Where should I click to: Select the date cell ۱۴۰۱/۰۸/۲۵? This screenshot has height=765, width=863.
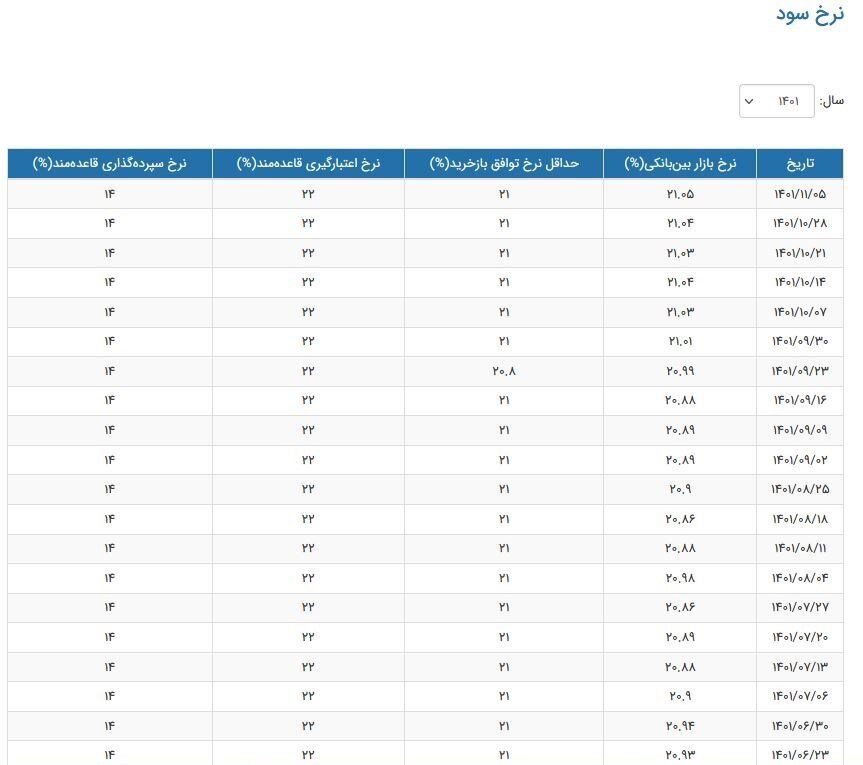point(799,489)
